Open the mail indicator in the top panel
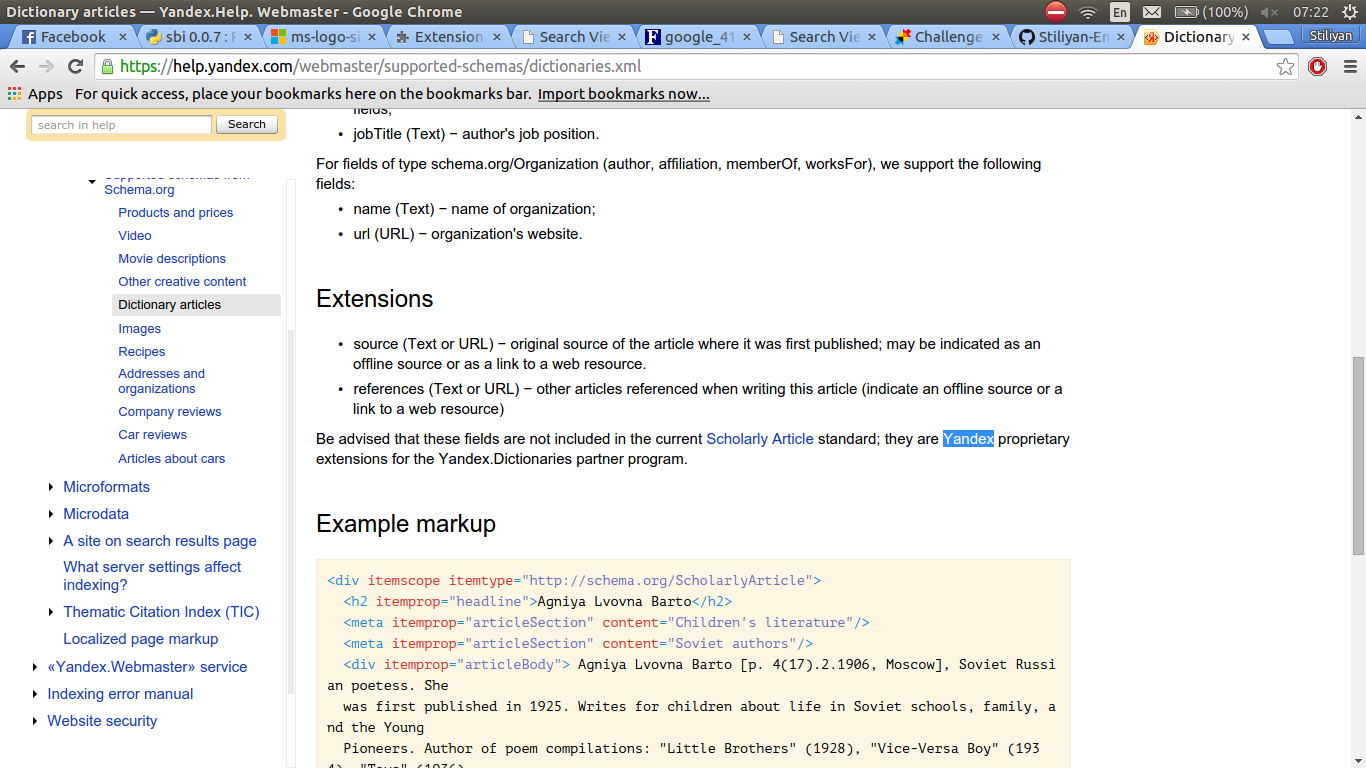1366x768 pixels. [x=1152, y=12]
